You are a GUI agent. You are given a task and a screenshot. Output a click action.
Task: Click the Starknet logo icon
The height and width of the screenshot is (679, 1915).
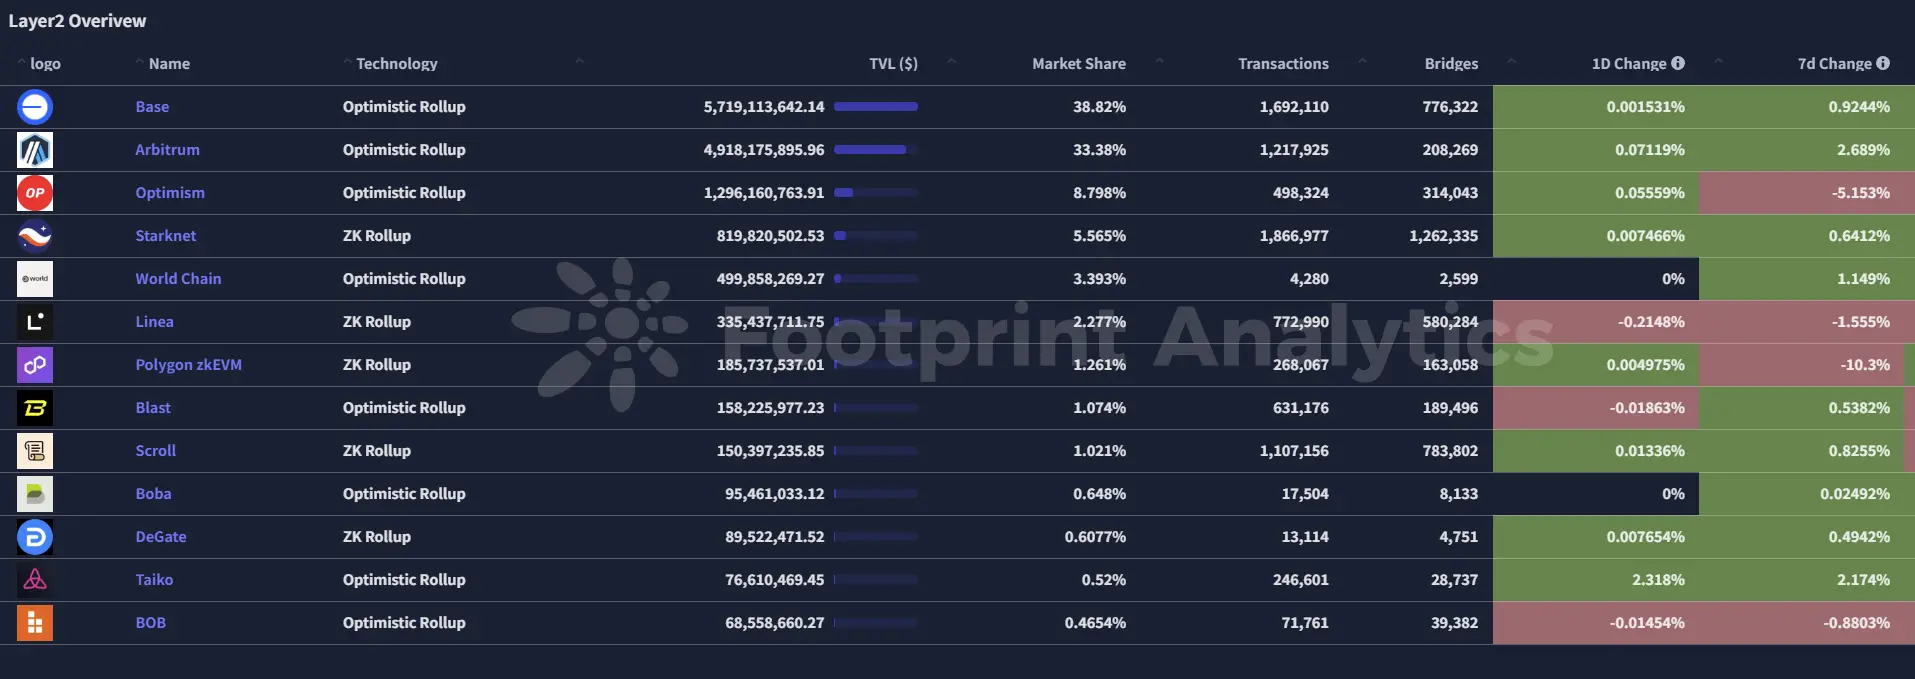point(35,236)
